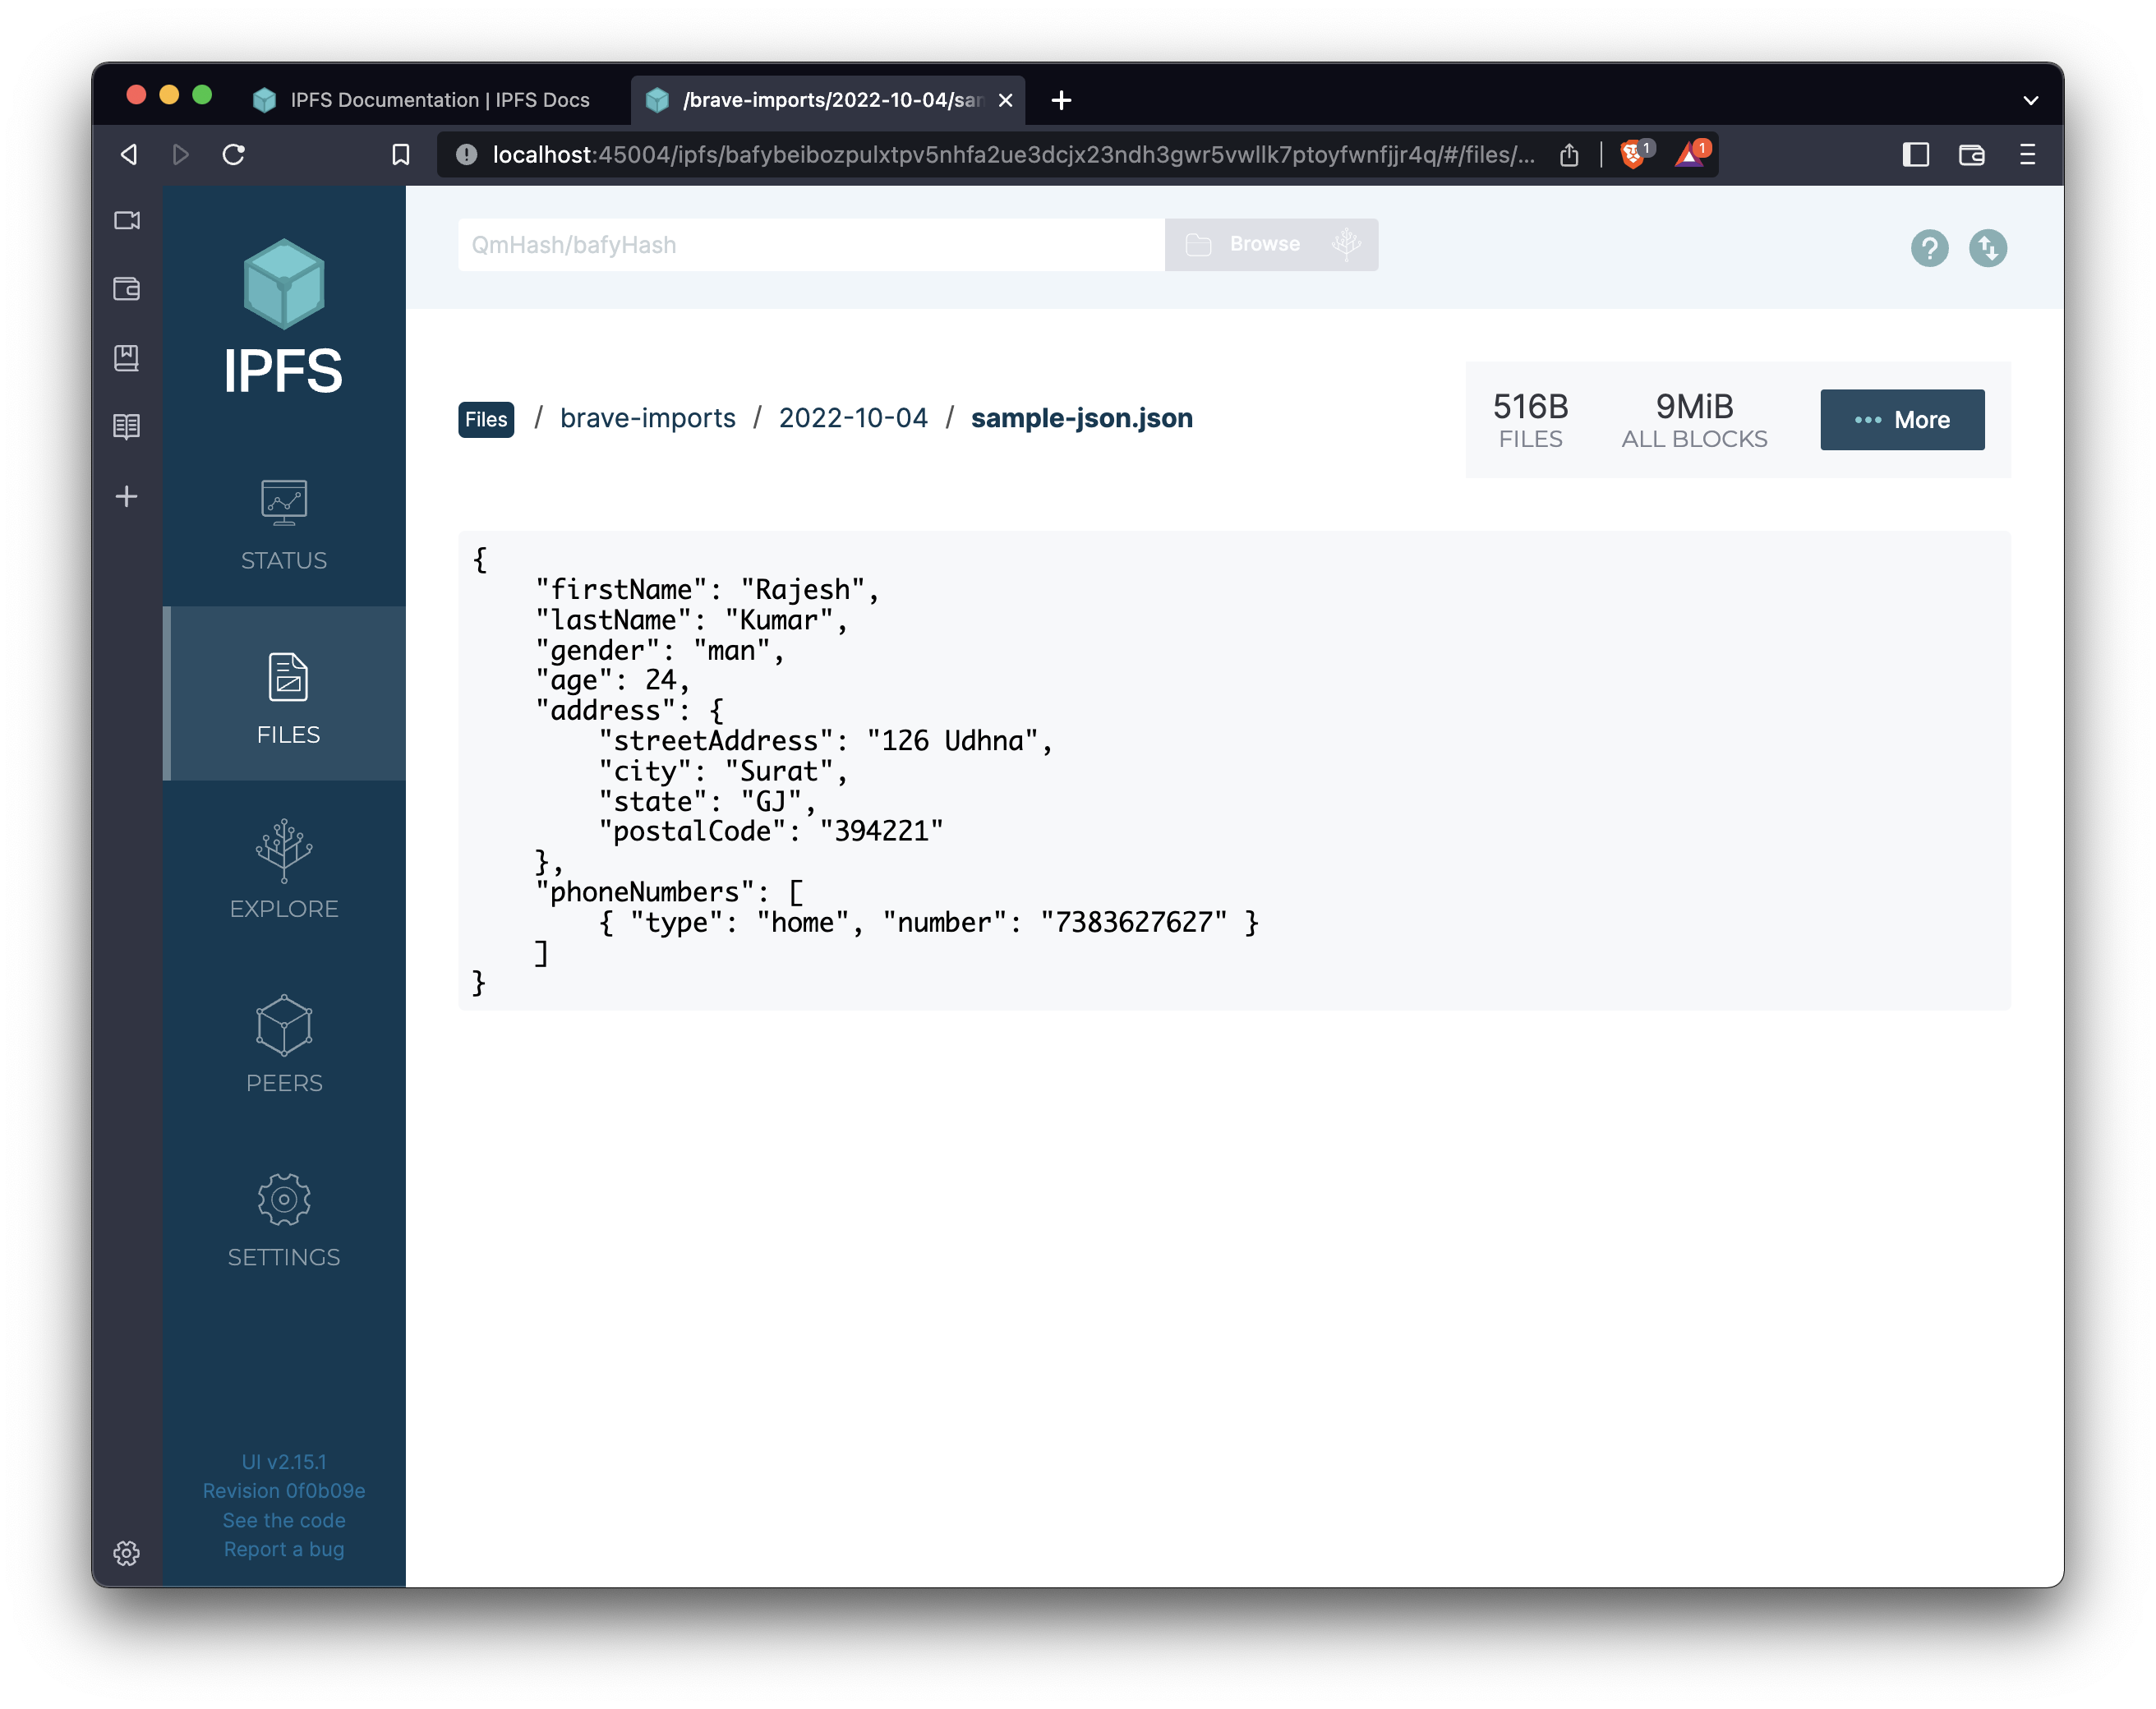Screen dimensions: 2156x1709
Task: Click the Report a bug link
Action: point(283,1549)
